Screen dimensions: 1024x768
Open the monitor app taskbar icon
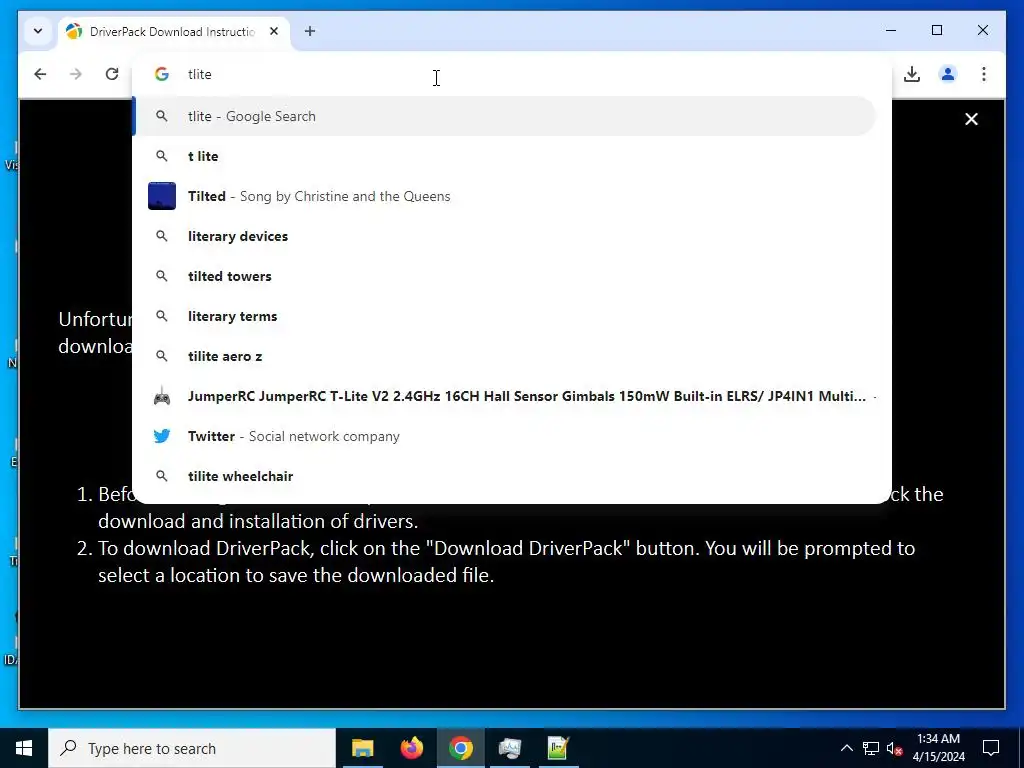(509, 748)
